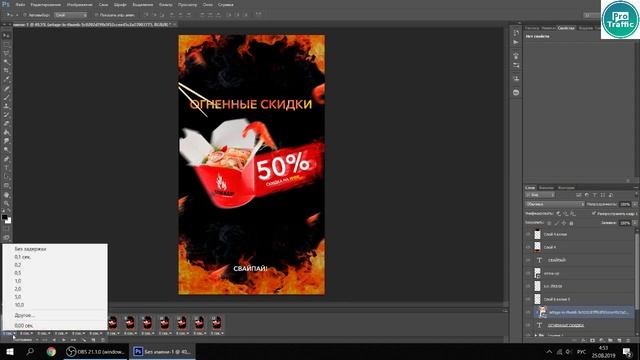Select the Horizontal Type tool

point(6,168)
